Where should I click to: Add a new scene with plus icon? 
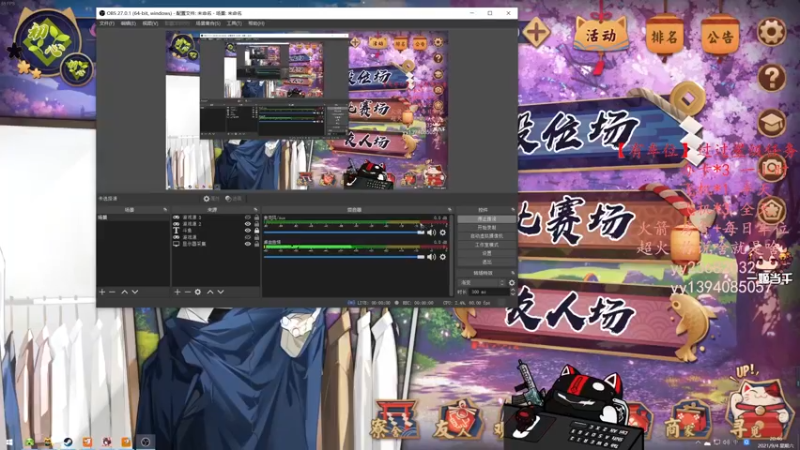(x=102, y=292)
